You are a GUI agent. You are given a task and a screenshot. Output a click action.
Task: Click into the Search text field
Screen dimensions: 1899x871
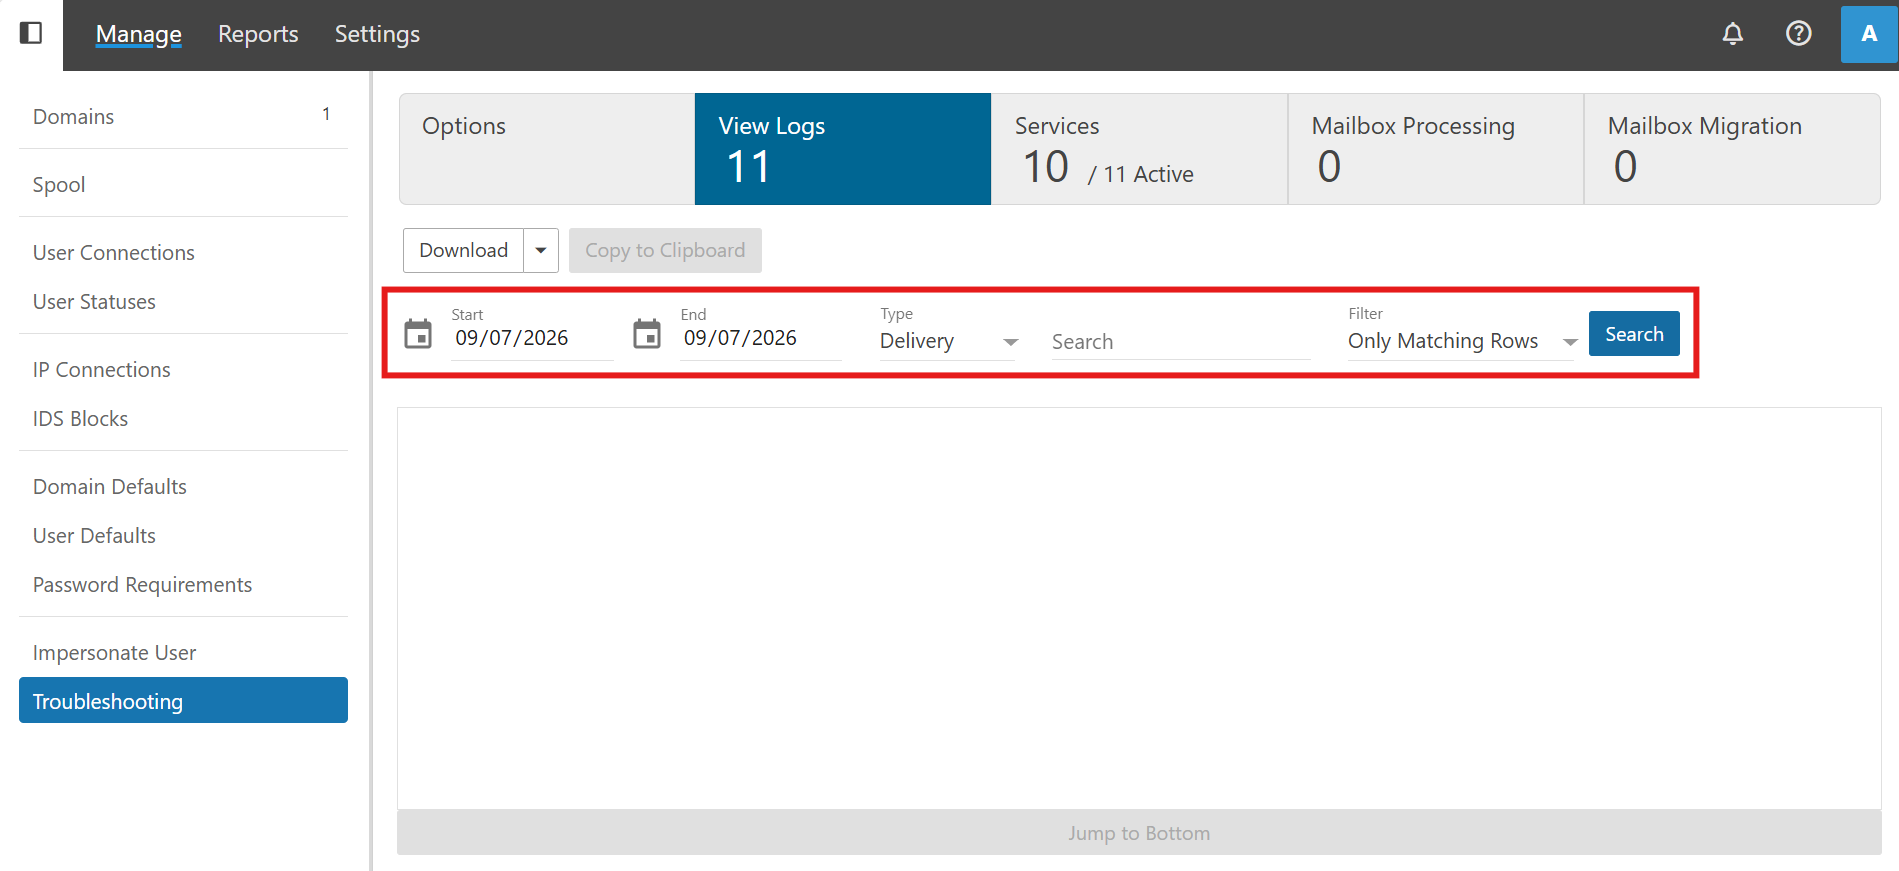1181,342
